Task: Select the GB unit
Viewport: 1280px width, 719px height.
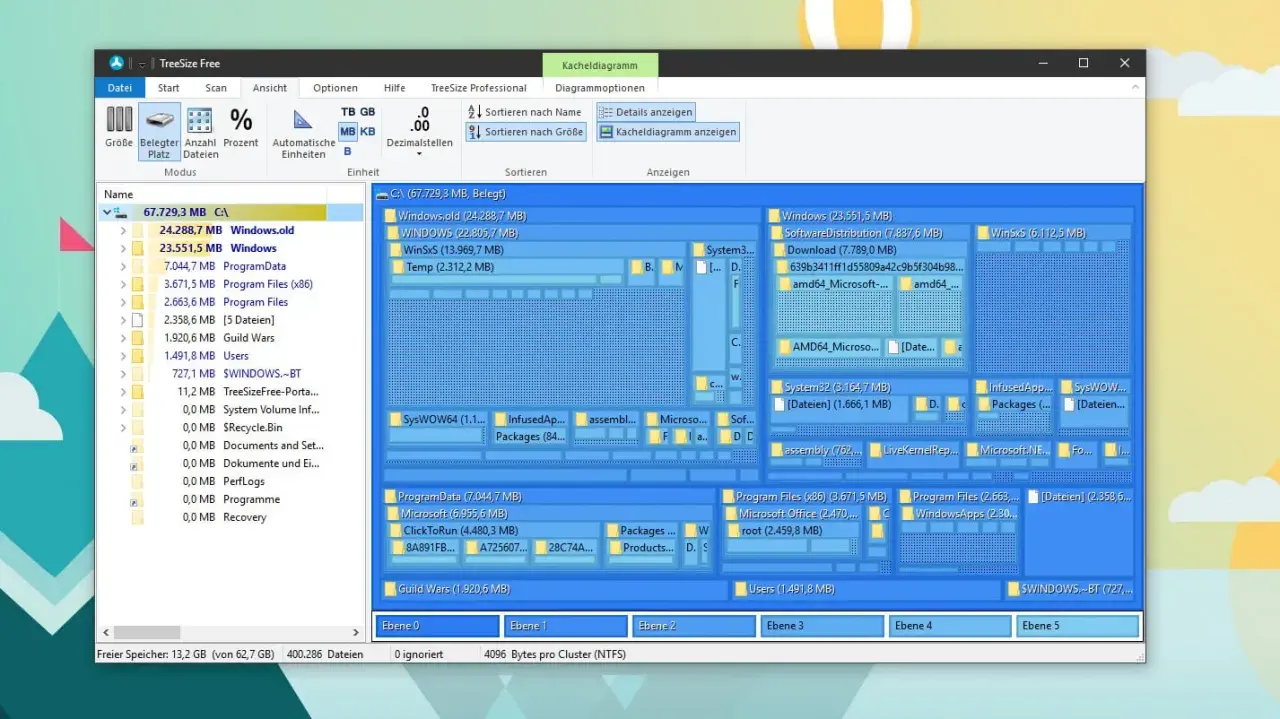Action: pos(367,112)
